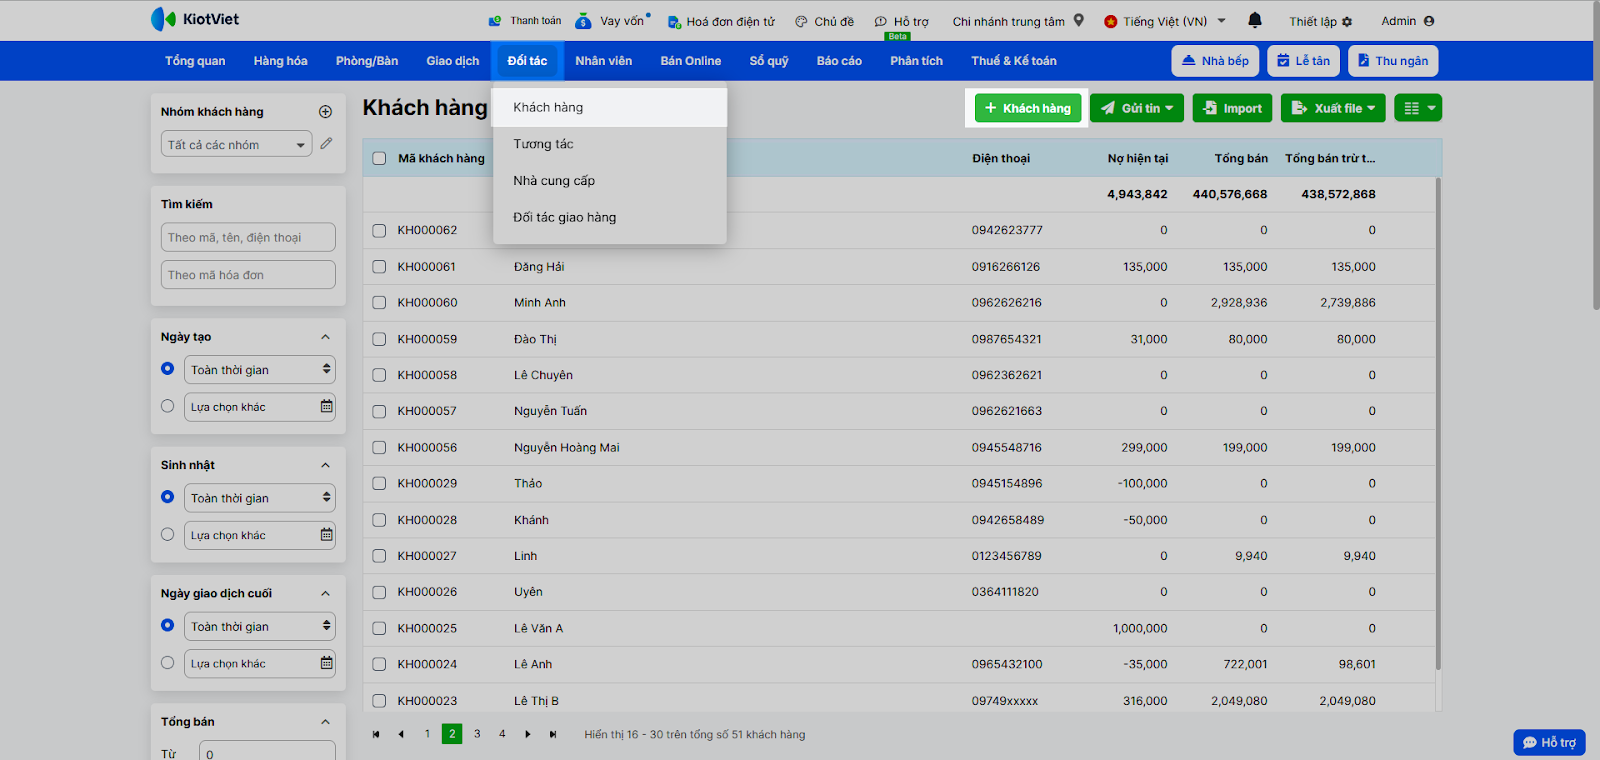Viewport: 1600px width, 760px height.
Task: Select 'Nhà cung cấp' from the menu
Action: coord(554,181)
